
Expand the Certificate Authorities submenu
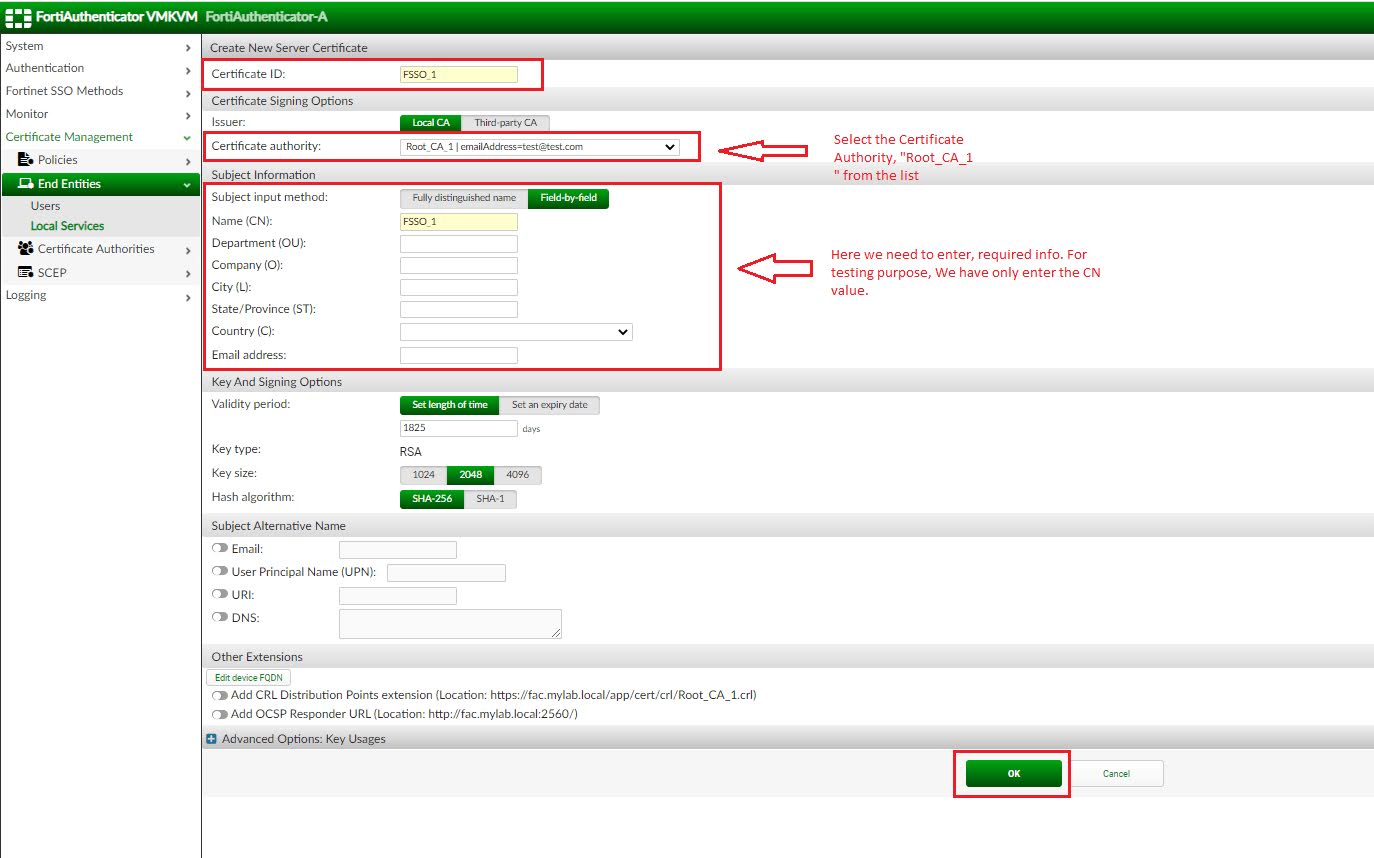coord(99,249)
